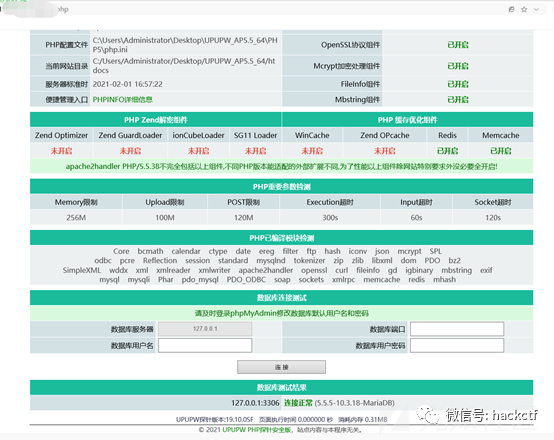This screenshot has width=554, height=440.
Task: Click the 连接正常 connection status text
Action: (298, 403)
